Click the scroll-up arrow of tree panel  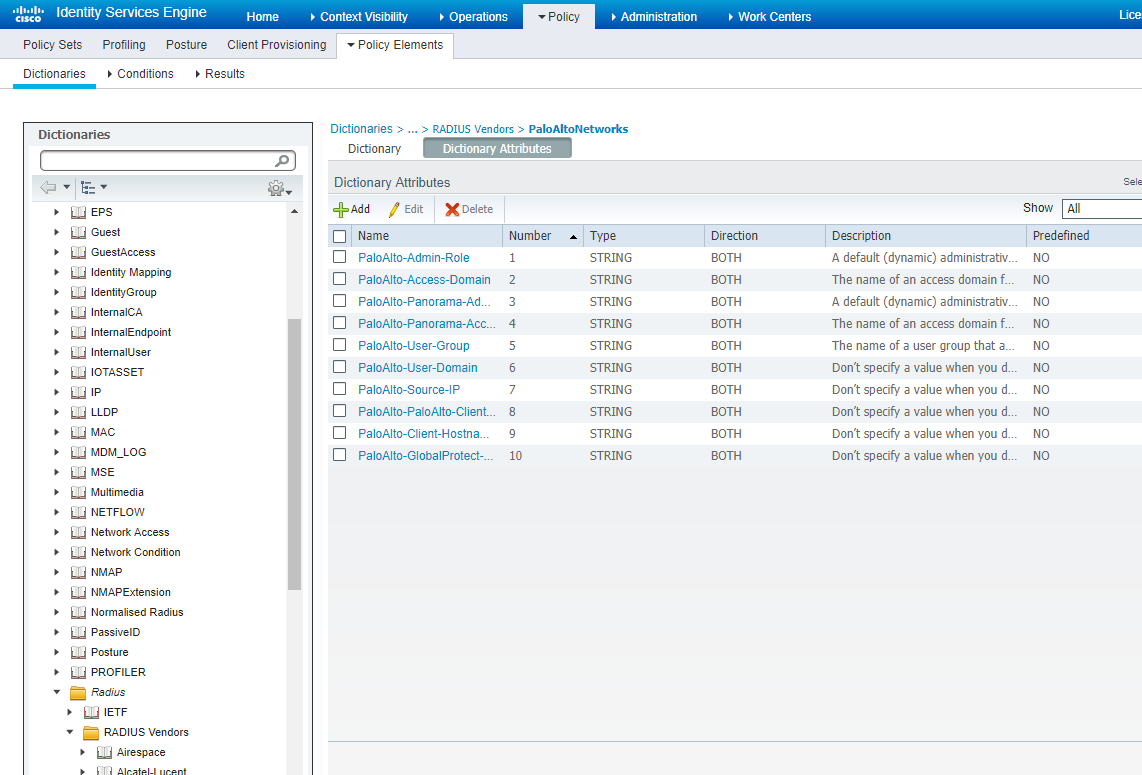294,211
